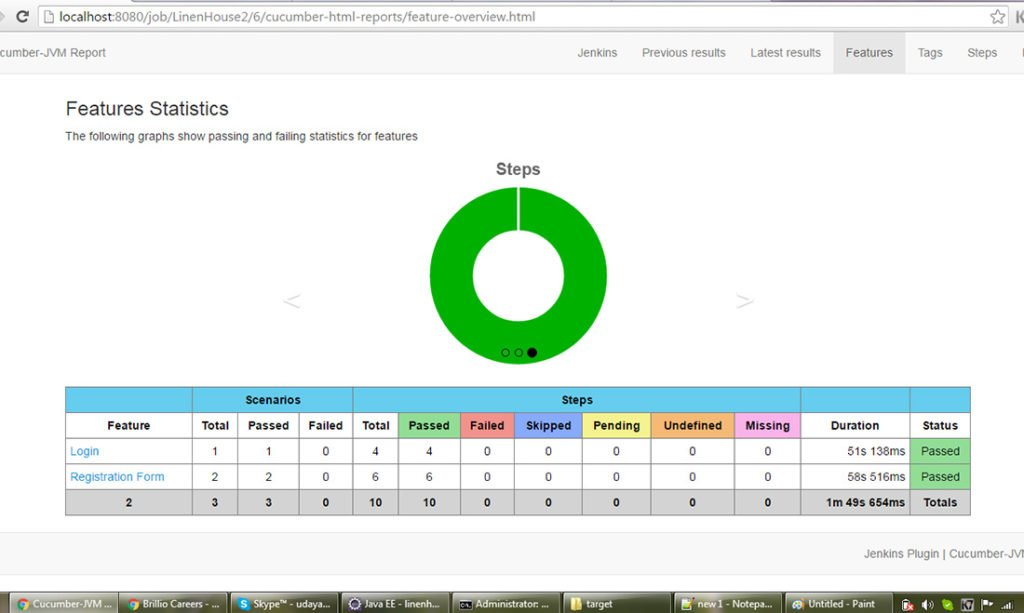Image resolution: width=1024 pixels, height=613 pixels.
Task: Open the Latest results navigation item
Action: (785, 53)
